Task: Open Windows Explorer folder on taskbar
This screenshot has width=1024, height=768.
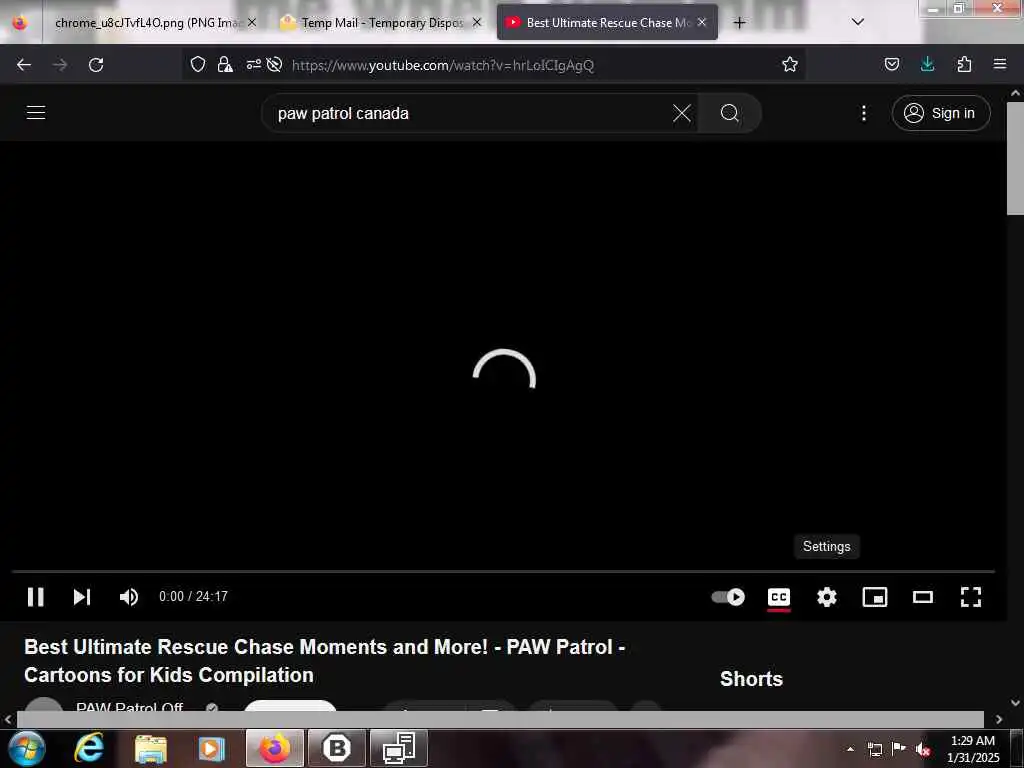Action: (151, 748)
